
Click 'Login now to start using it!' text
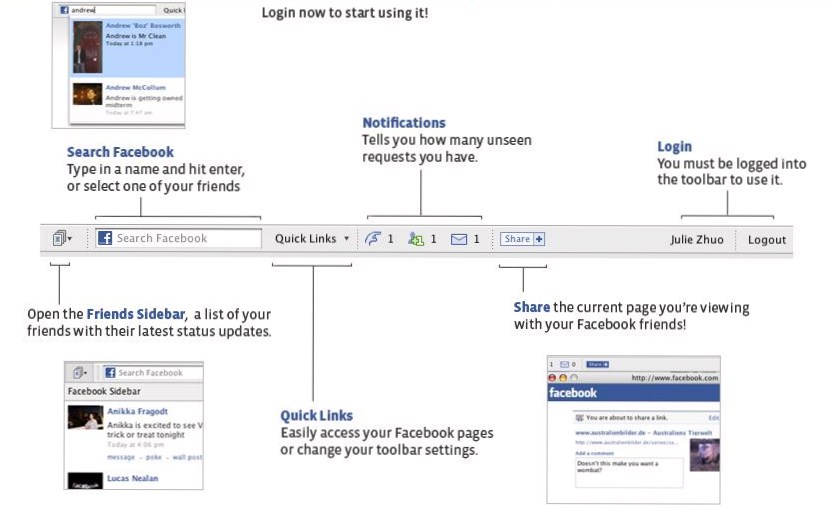[345, 13]
